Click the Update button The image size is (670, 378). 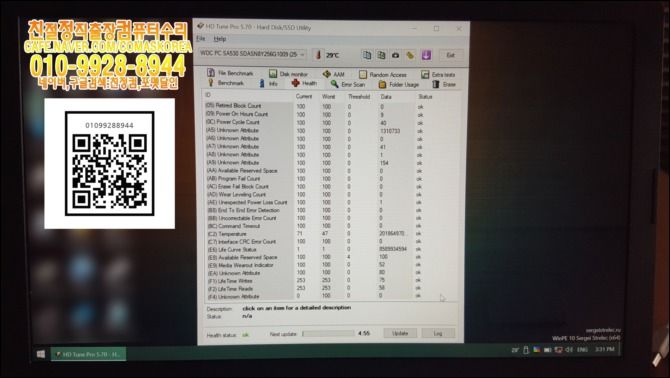point(400,333)
